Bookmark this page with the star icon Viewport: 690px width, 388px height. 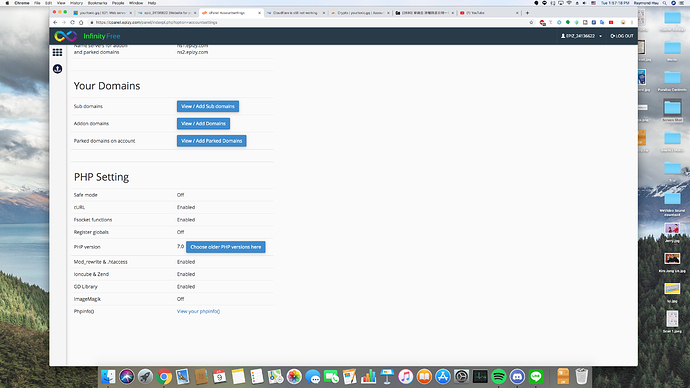point(531,22)
